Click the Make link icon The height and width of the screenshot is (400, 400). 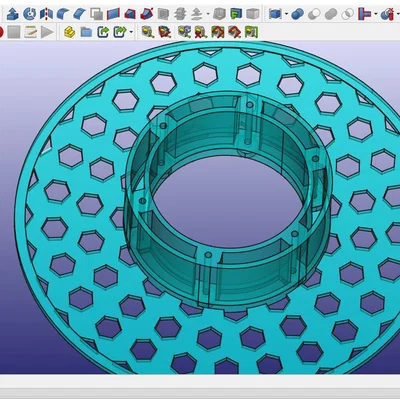click(103, 32)
